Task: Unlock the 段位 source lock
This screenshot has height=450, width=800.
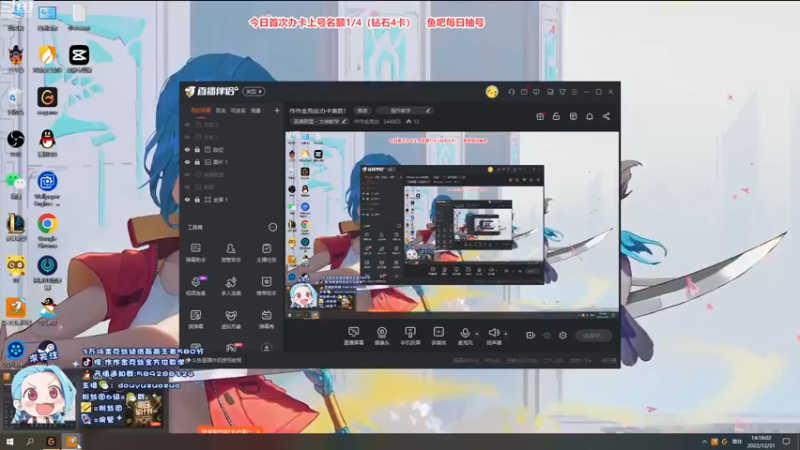Action: click(197, 149)
